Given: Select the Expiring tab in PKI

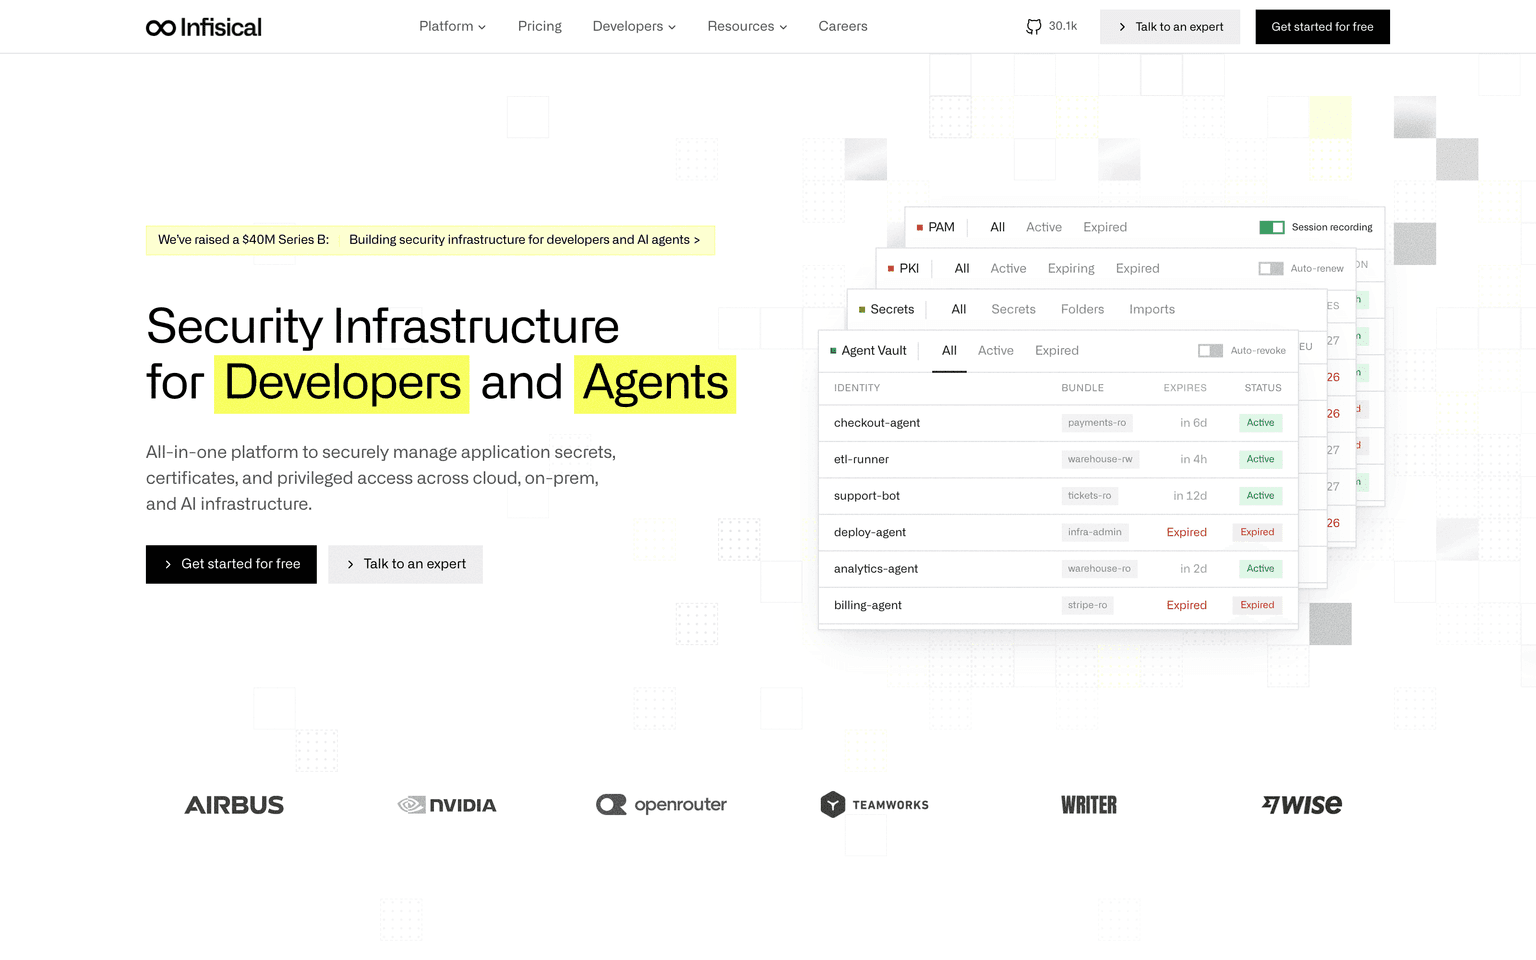Looking at the screenshot, I should pyautogui.click(x=1071, y=269).
